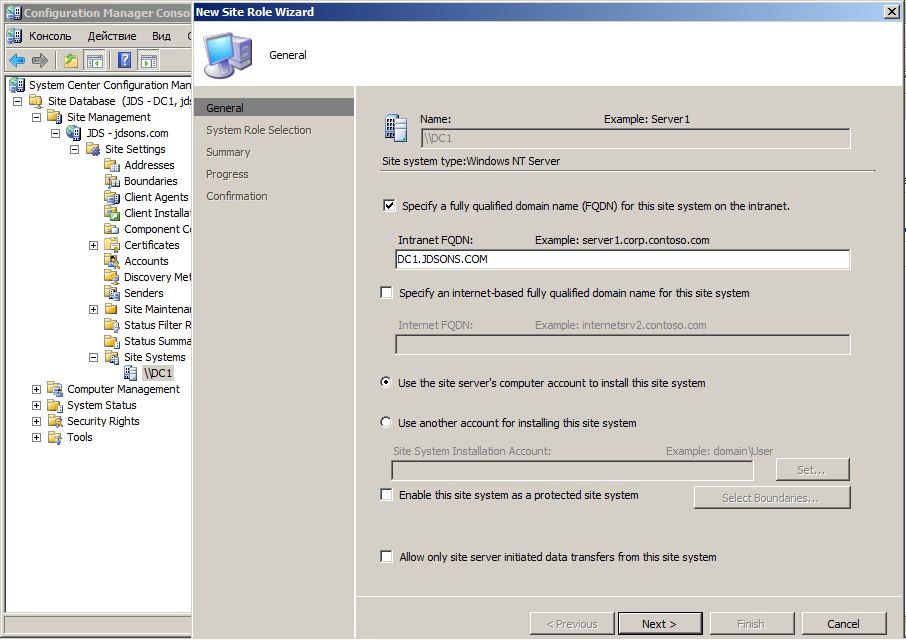Close the New Site Role Wizard

click(x=892, y=12)
